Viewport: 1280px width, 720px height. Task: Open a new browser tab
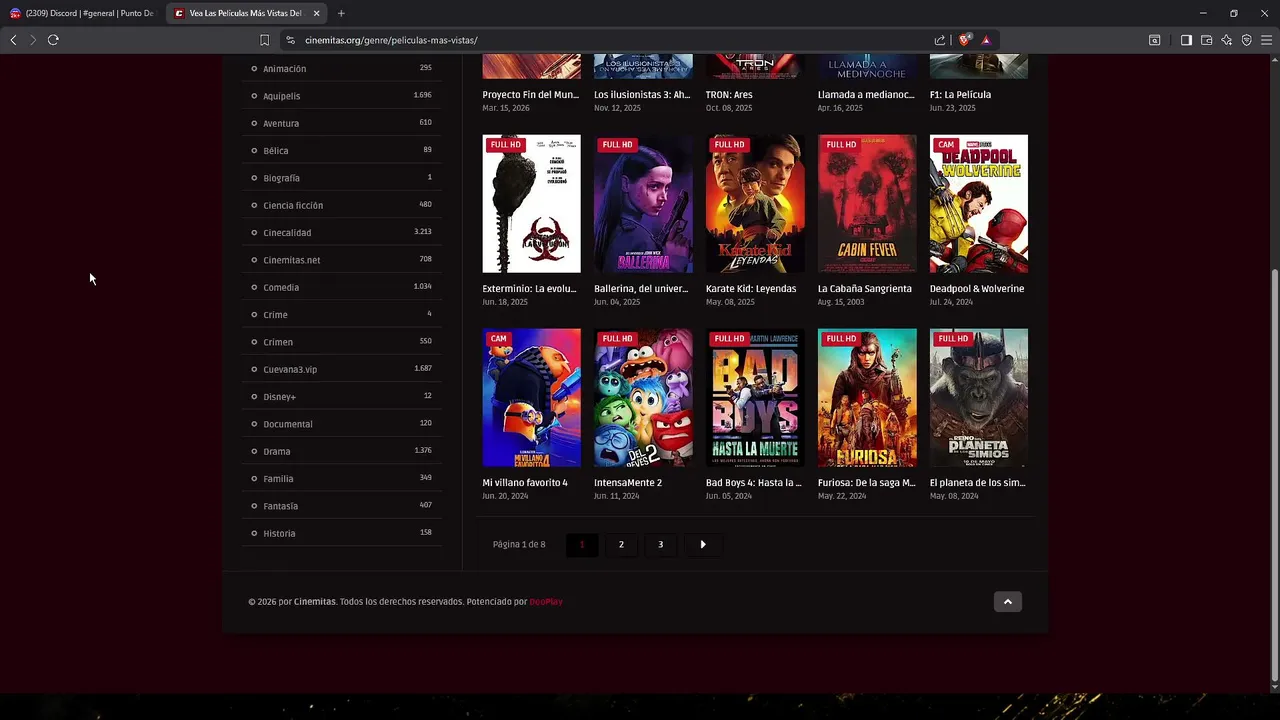click(x=341, y=13)
